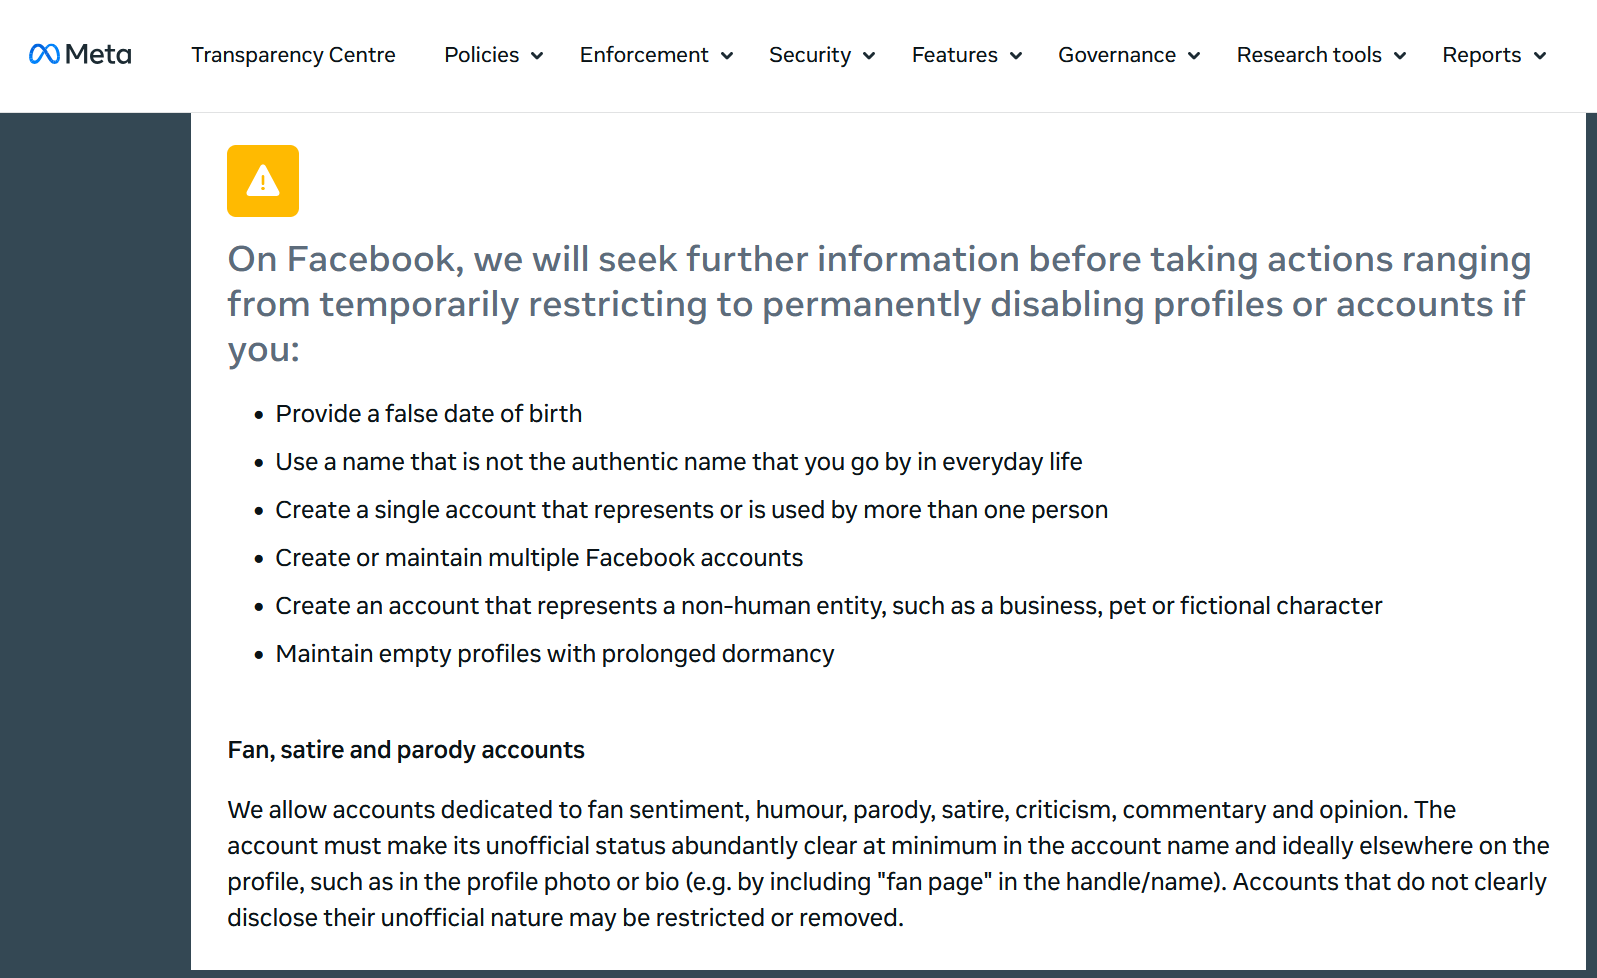Screen dimensions: 1597x978
Task: Select the Features menu item
Action: point(955,55)
